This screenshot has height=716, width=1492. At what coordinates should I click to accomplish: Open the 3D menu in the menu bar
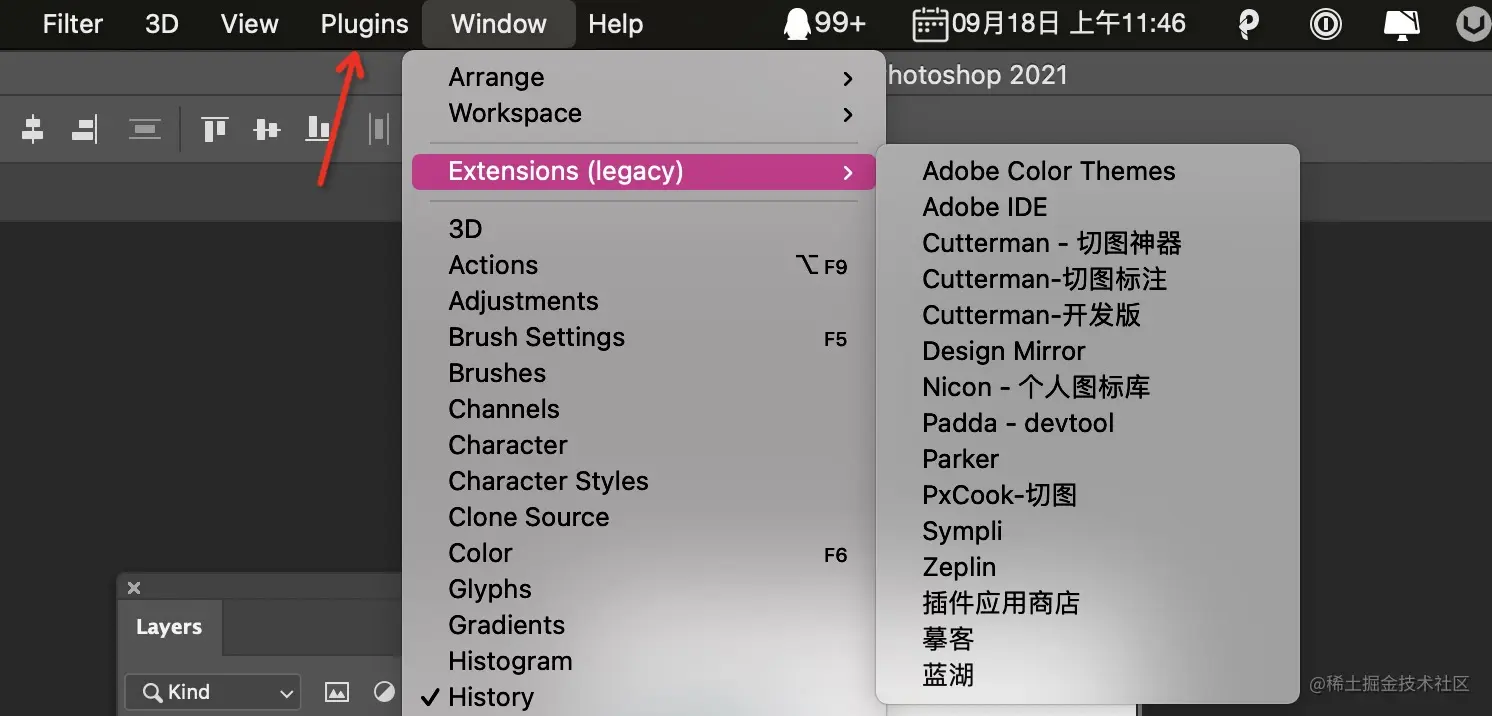[162, 24]
